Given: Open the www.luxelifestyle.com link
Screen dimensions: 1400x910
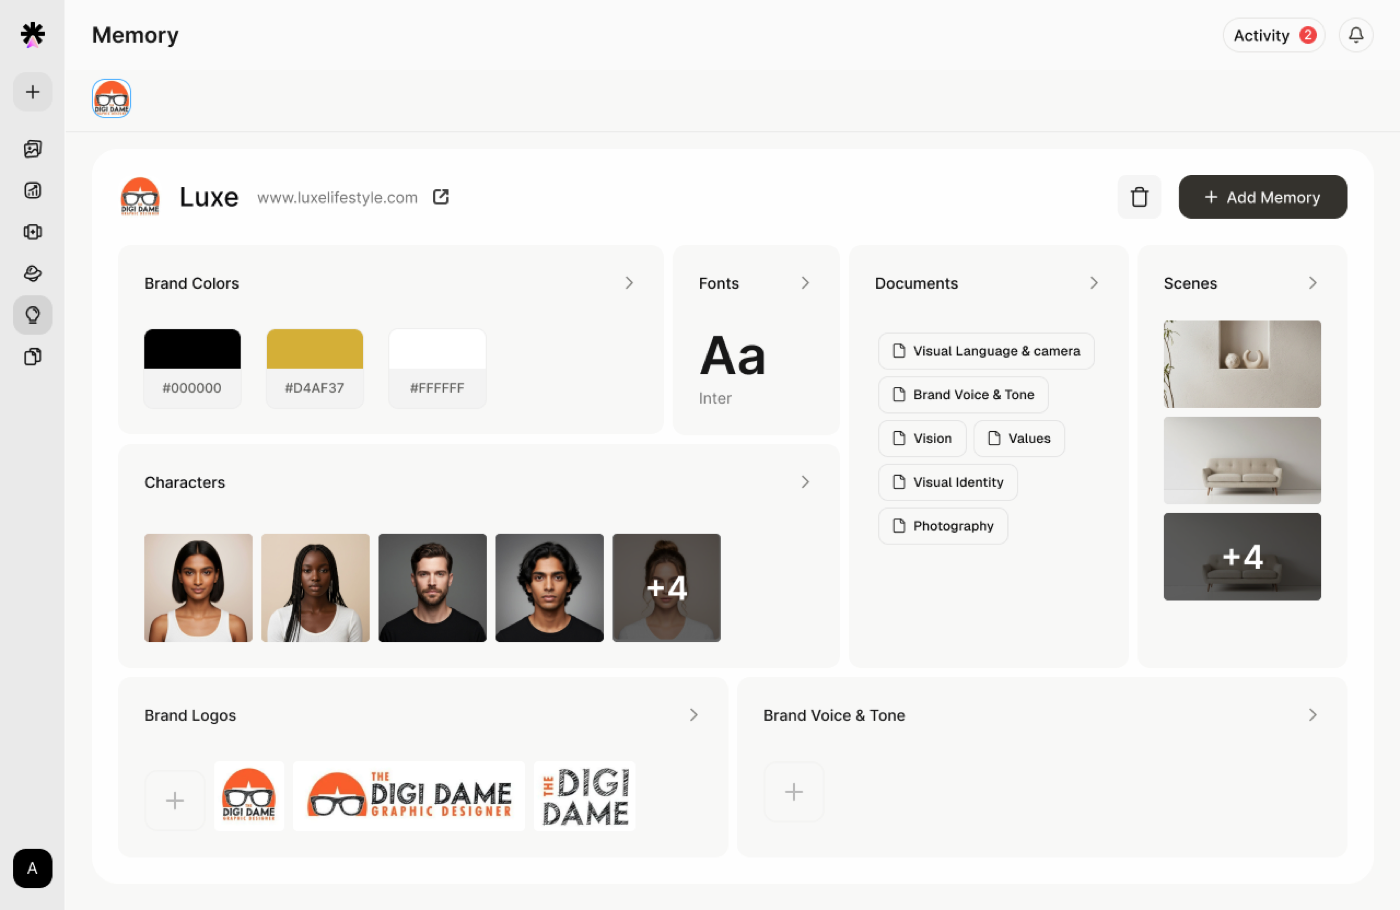Looking at the screenshot, I should point(337,198).
